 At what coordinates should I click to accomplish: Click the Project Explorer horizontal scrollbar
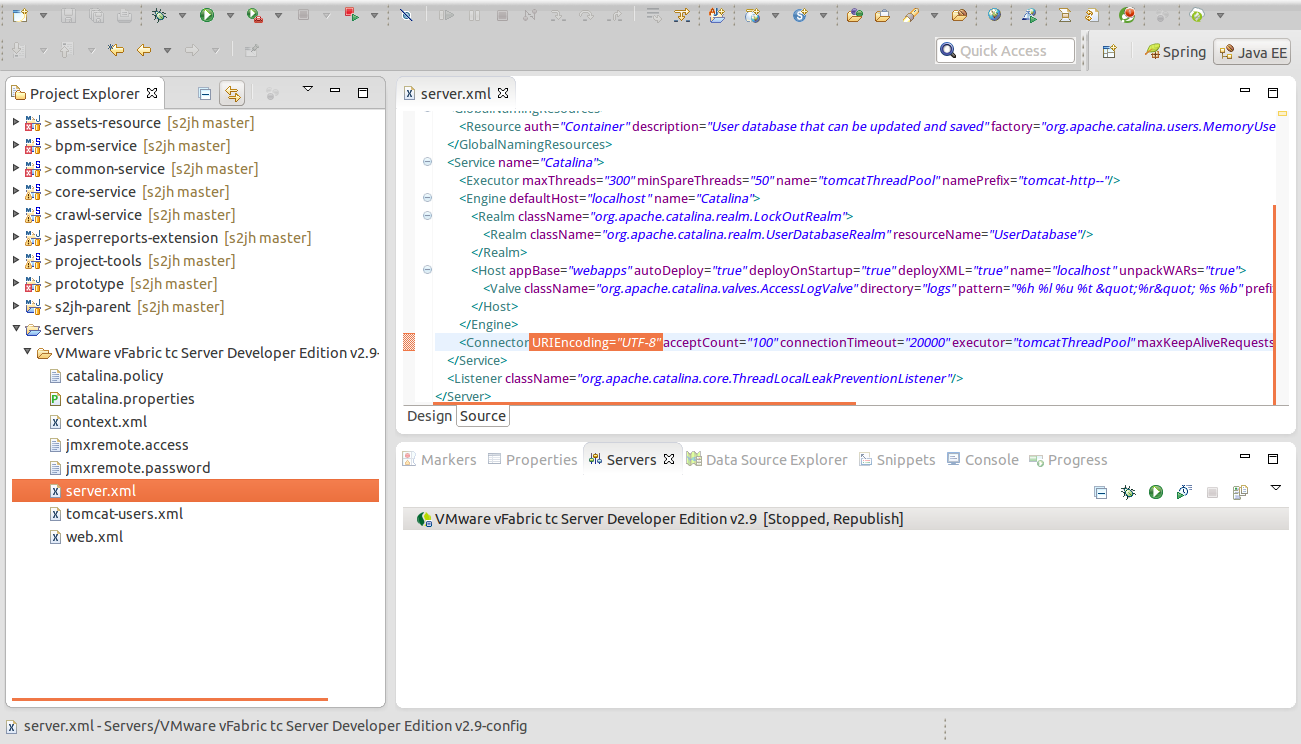pos(170,699)
